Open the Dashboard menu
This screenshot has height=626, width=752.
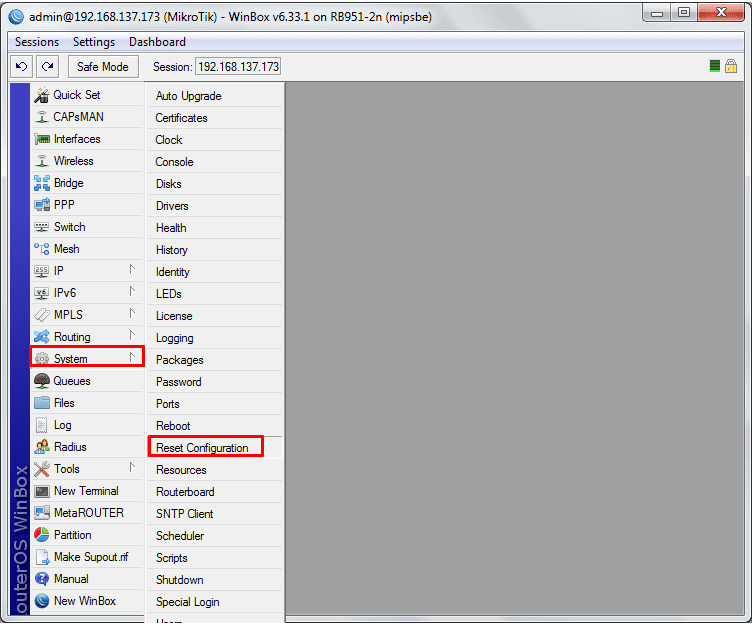(x=157, y=42)
